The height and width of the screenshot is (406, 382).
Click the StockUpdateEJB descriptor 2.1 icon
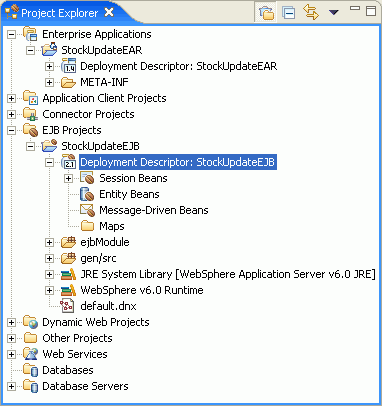(x=69, y=162)
